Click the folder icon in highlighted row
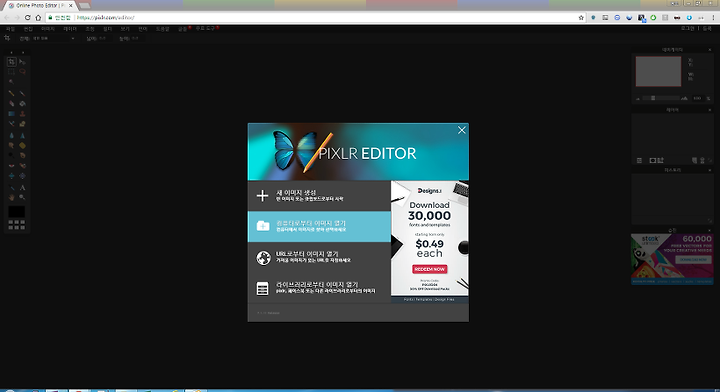This screenshot has width=720, height=392. pos(263,226)
